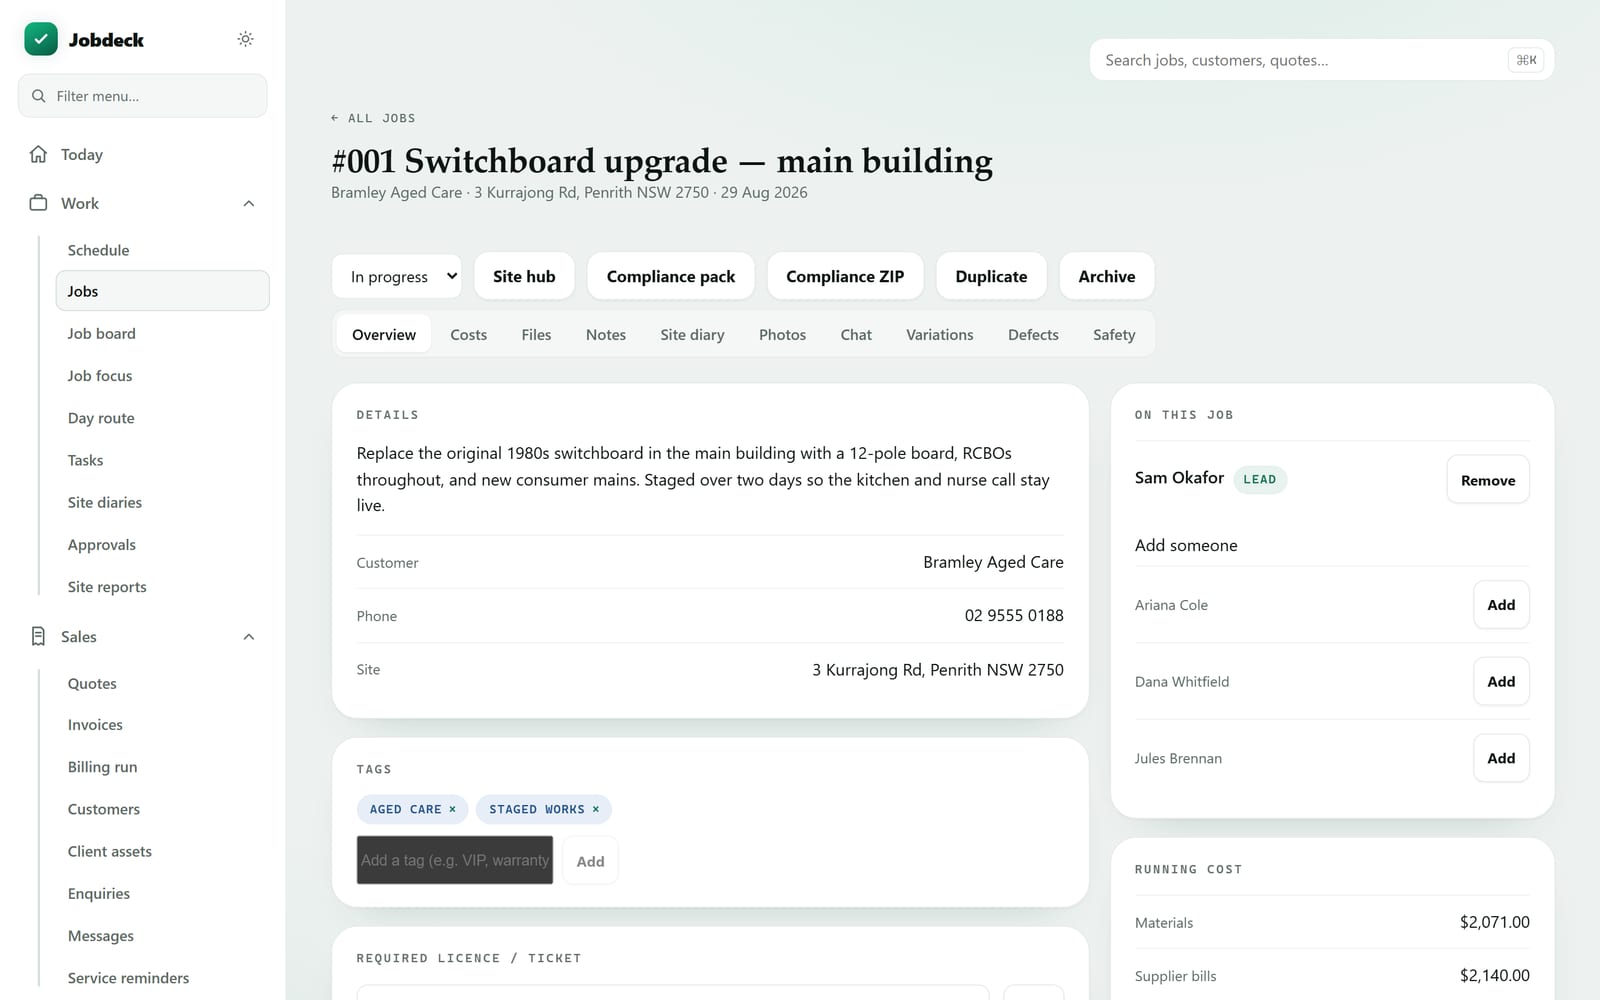1600x1000 pixels.
Task: Click the Work briefcase icon
Action: tap(38, 203)
